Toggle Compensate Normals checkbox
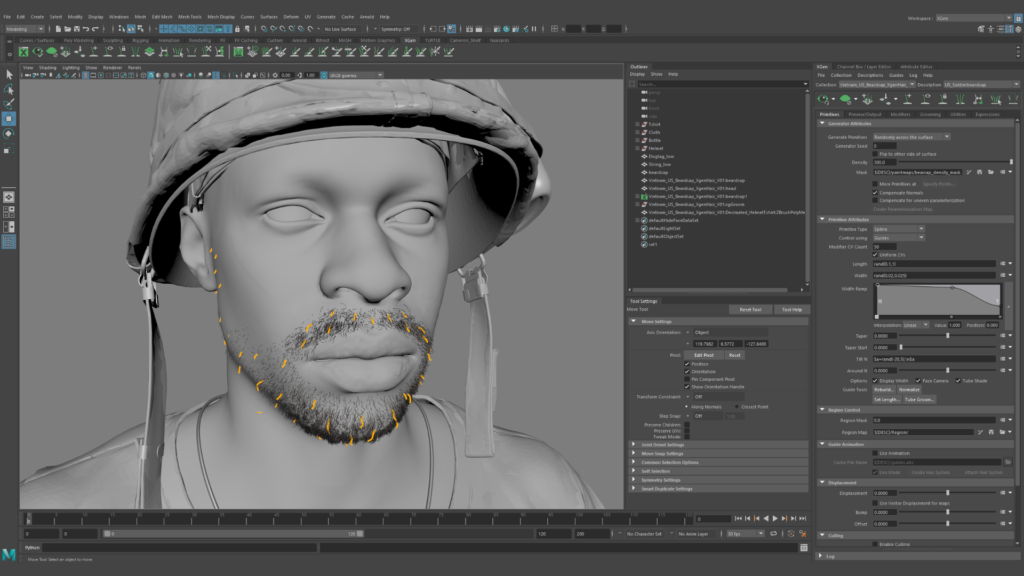1024x576 pixels. click(876, 192)
